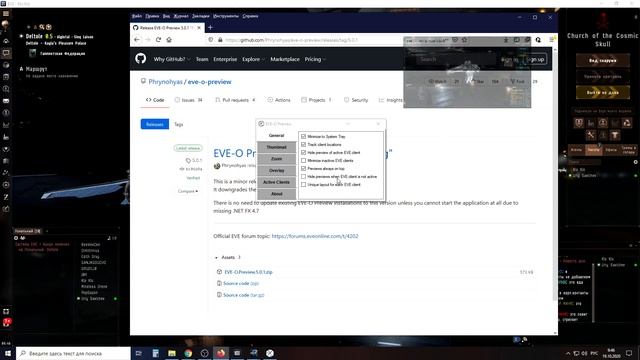
Task: Click the shield-shaped icon in station services
Action: click(x=579, y=123)
